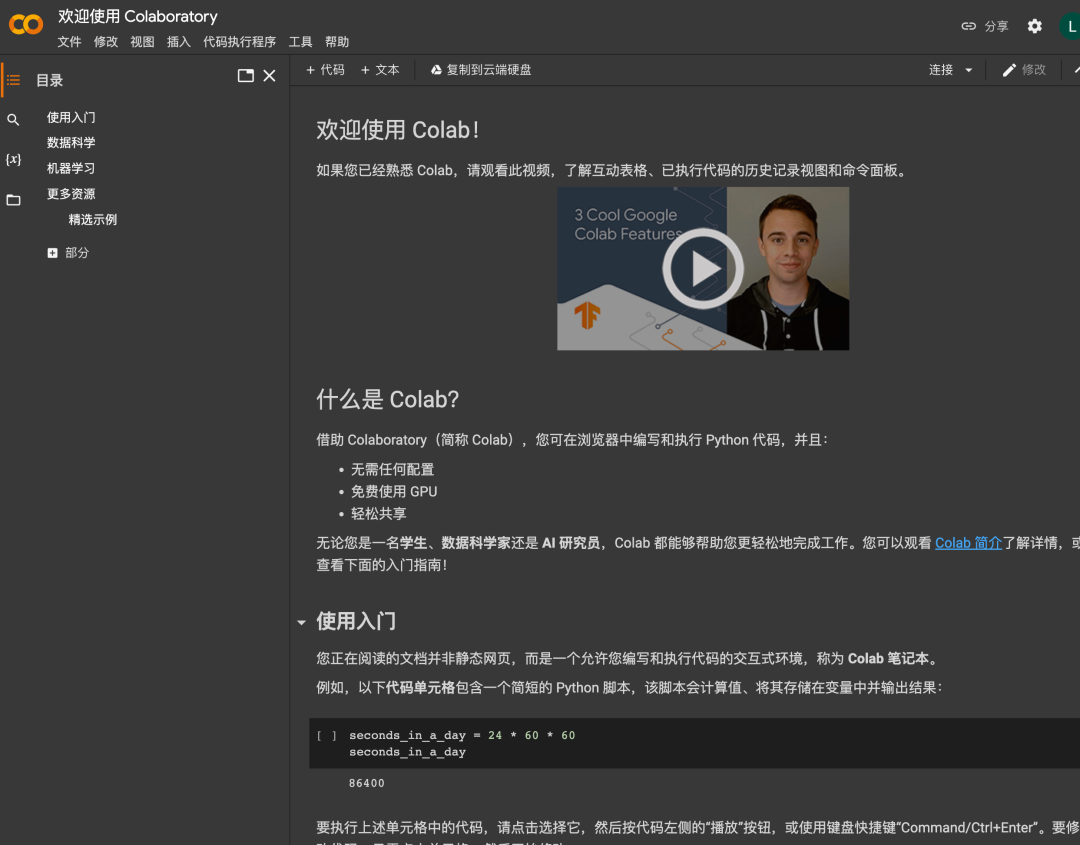Click the 无需任何配置 bullet
This screenshot has height=845, width=1080.
tap(393, 470)
